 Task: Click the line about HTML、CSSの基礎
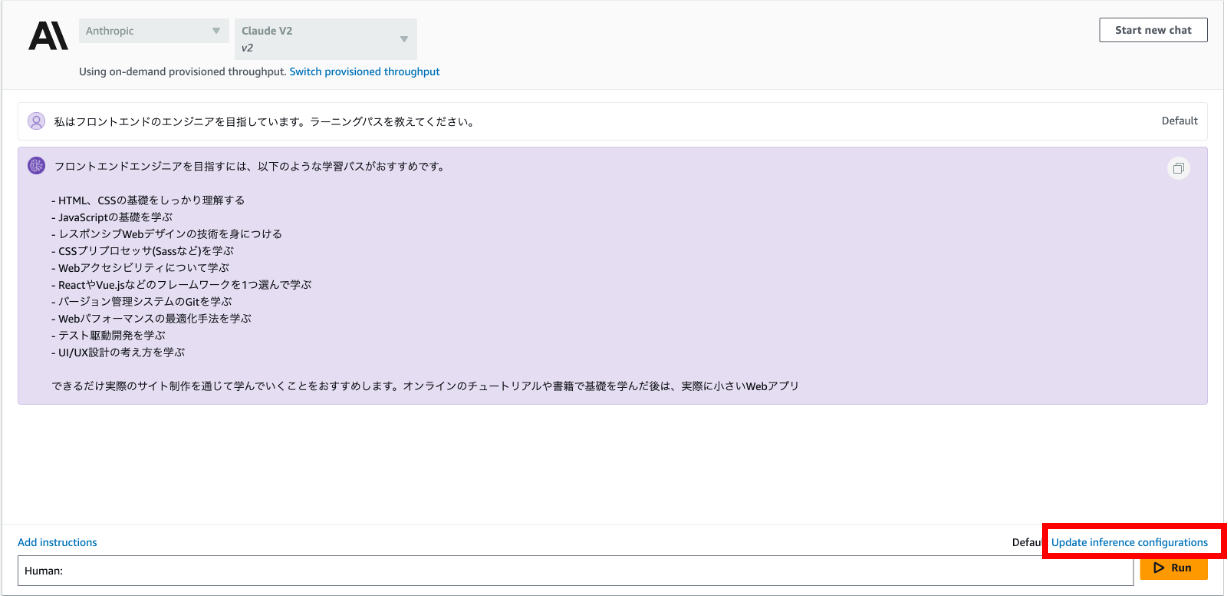tap(148, 200)
